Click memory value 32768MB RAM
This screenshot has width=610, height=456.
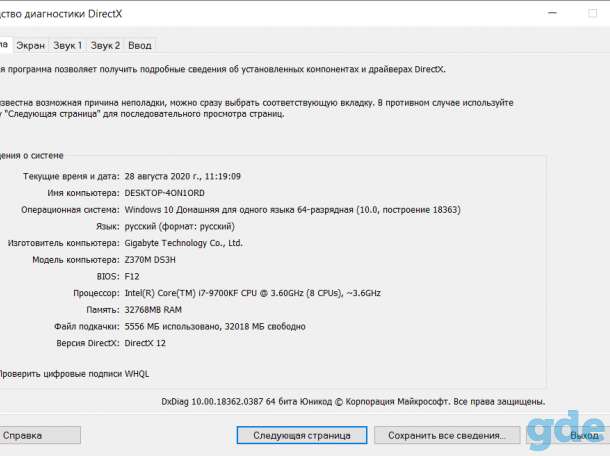(153, 310)
